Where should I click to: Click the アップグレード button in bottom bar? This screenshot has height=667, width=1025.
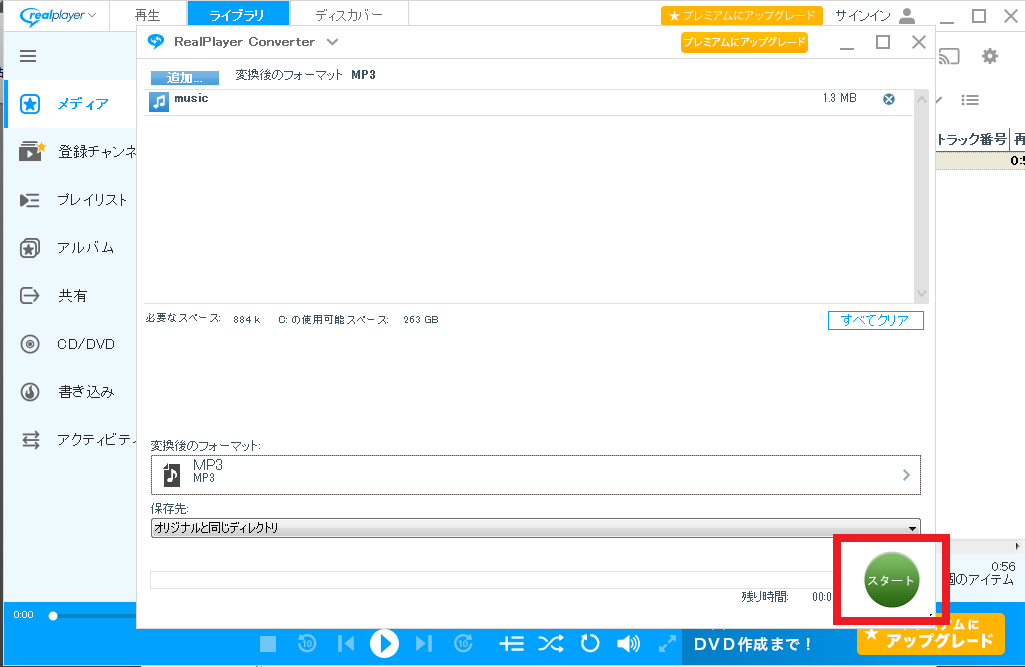tap(931, 634)
